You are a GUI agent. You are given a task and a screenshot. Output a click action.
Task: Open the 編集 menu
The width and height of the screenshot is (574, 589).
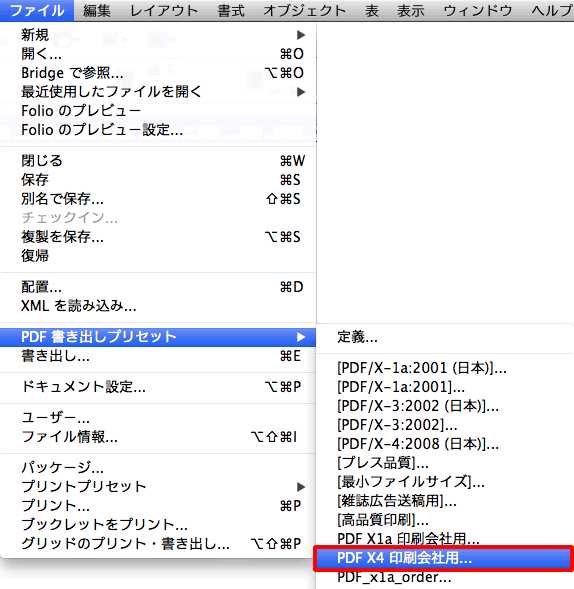pyautogui.click(x=97, y=11)
